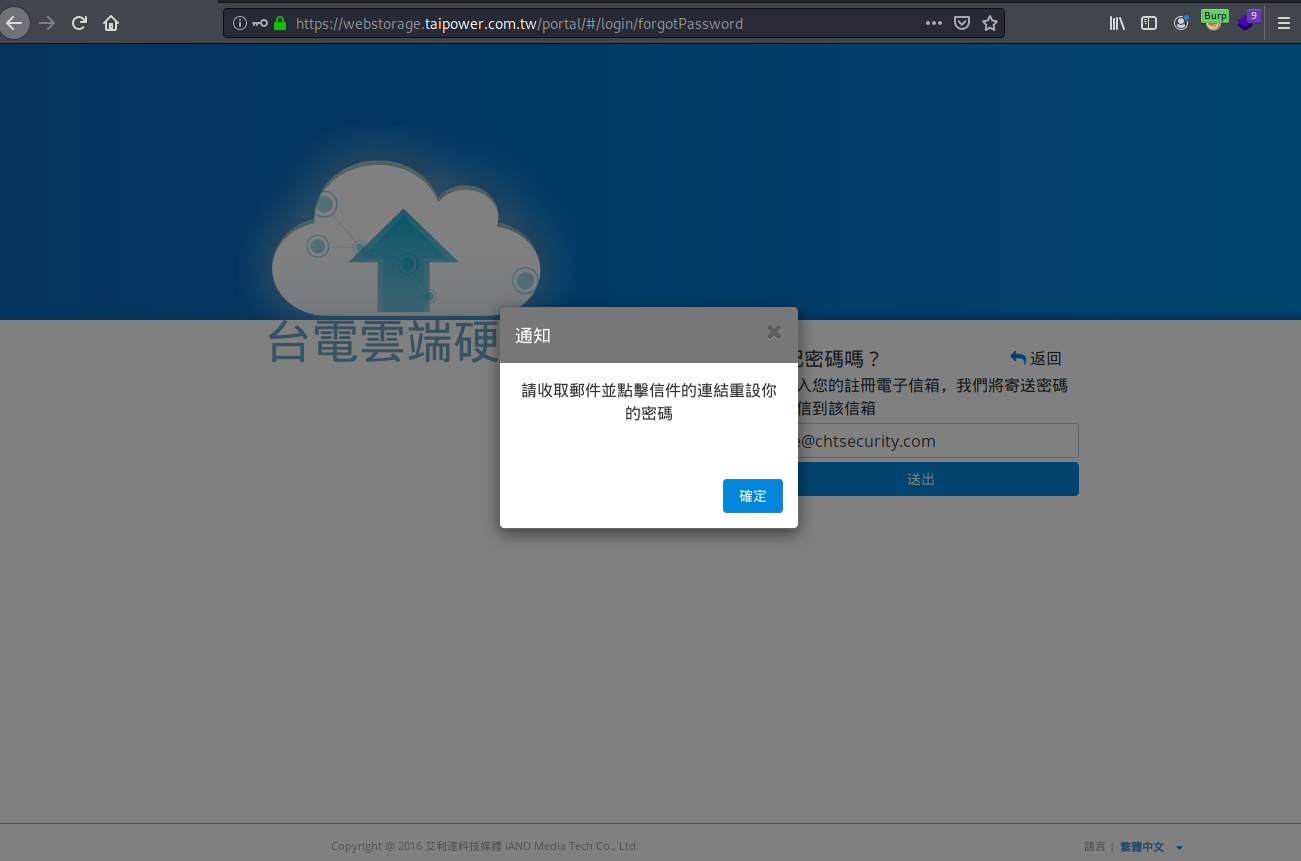The image size is (1301, 861).
Task: Click the URL address bar text
Action: [x=519, y=23]
